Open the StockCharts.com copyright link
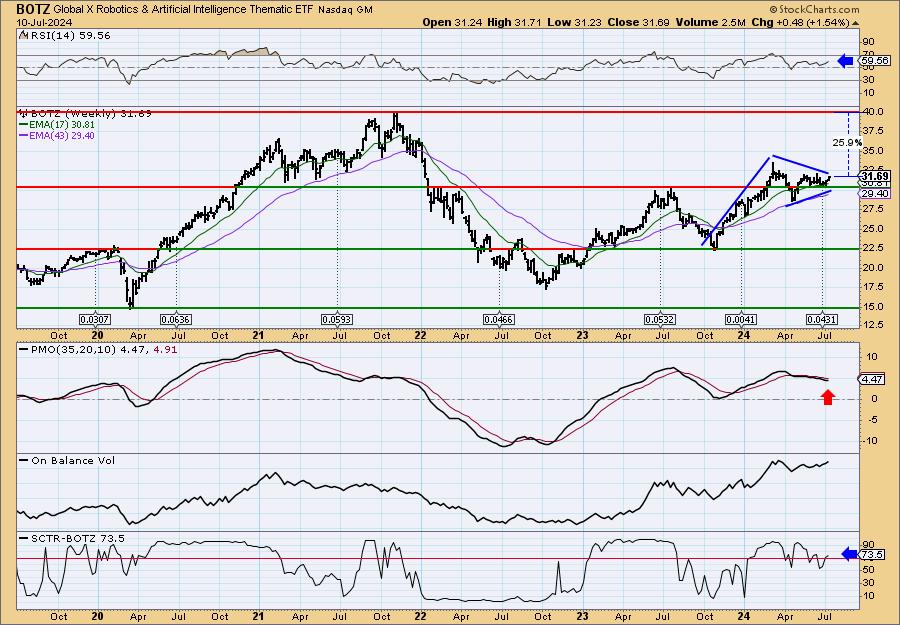 814,9
